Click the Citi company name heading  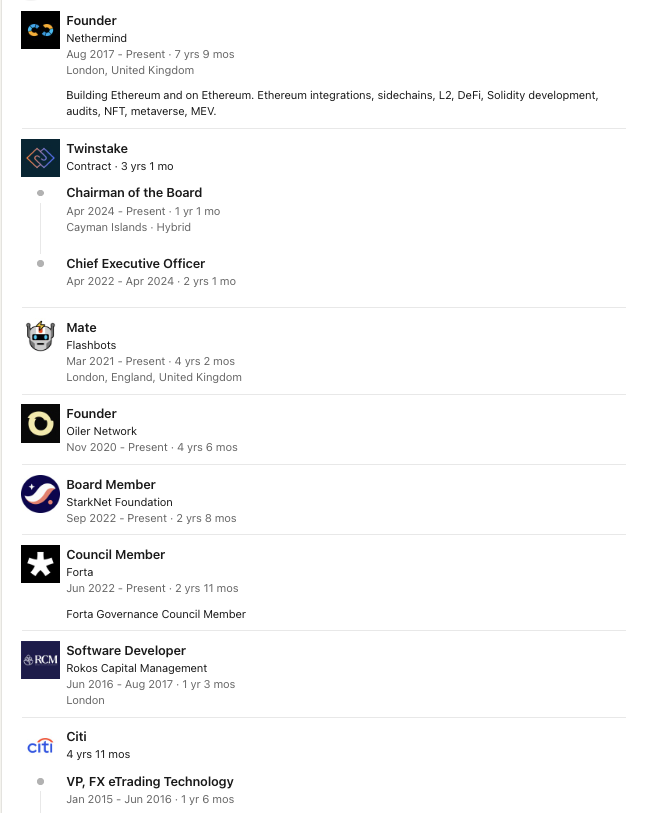point(76,737)
